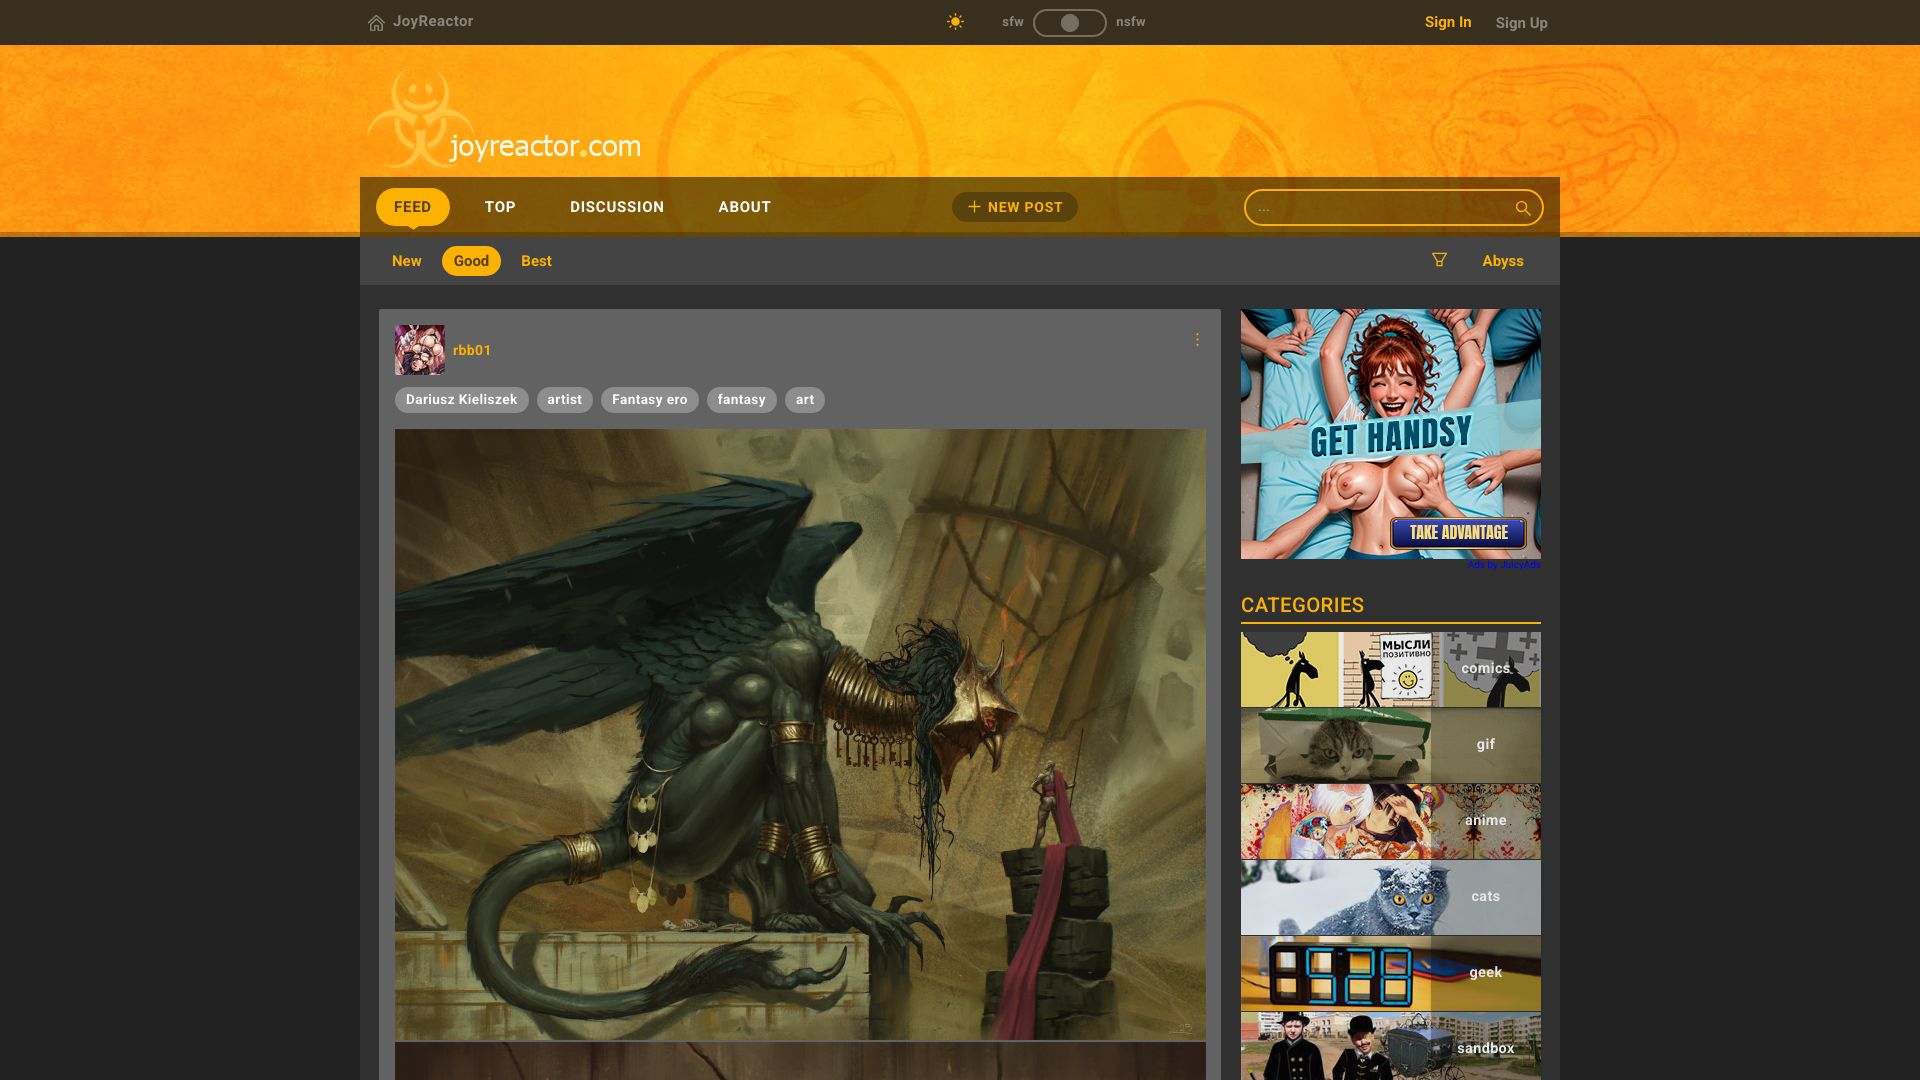
Task: Click the Sign In link
Action: click(x=1447, y=22)
